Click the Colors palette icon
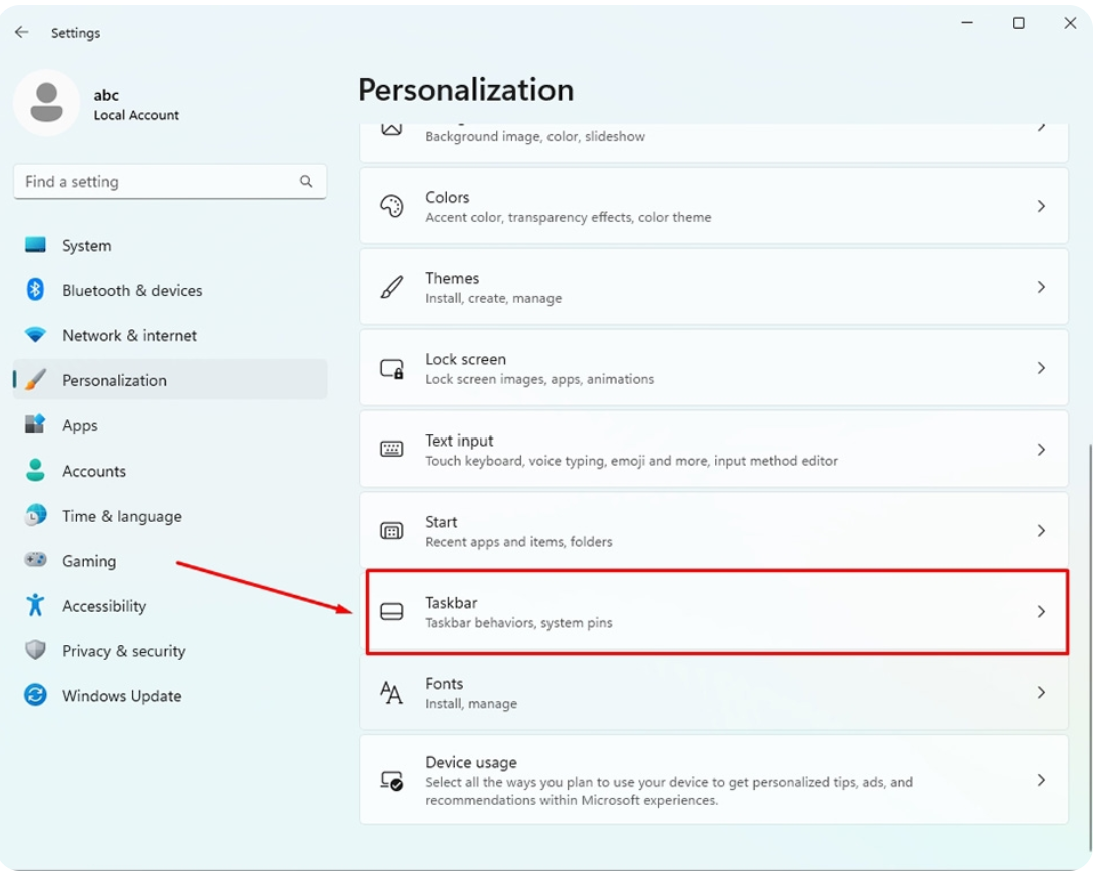This screenshot has width=1094, height=872. pyautogui.click(x=392, y=206)
